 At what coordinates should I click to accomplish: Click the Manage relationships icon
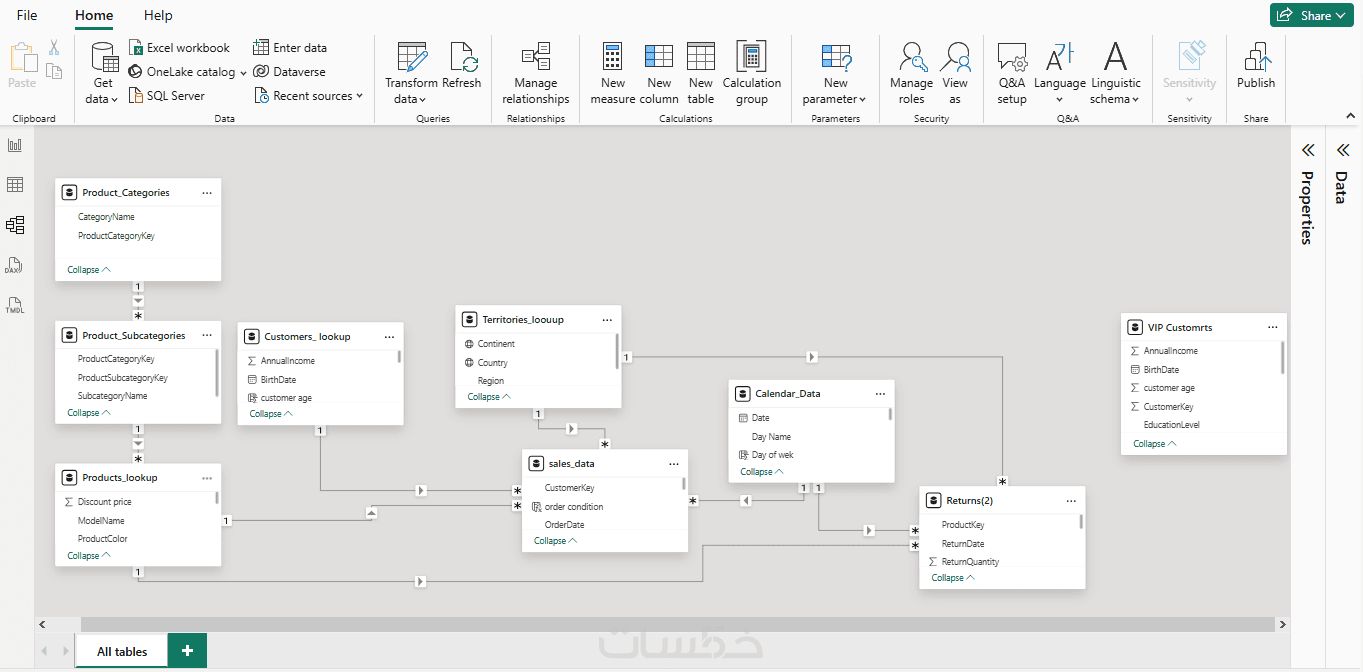(536, 56)
